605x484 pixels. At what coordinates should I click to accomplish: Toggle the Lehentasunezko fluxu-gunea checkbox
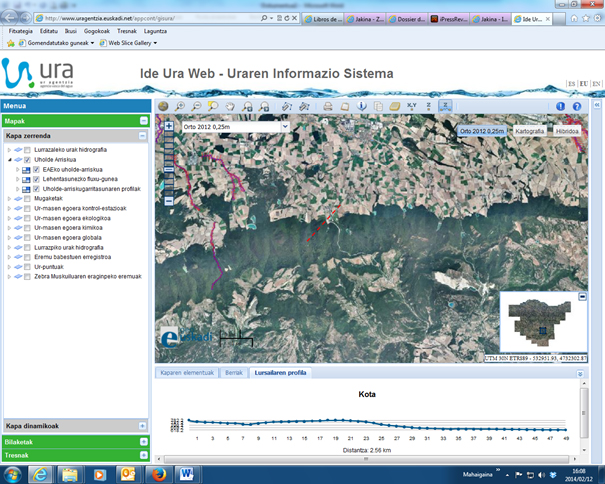(37, 179)
